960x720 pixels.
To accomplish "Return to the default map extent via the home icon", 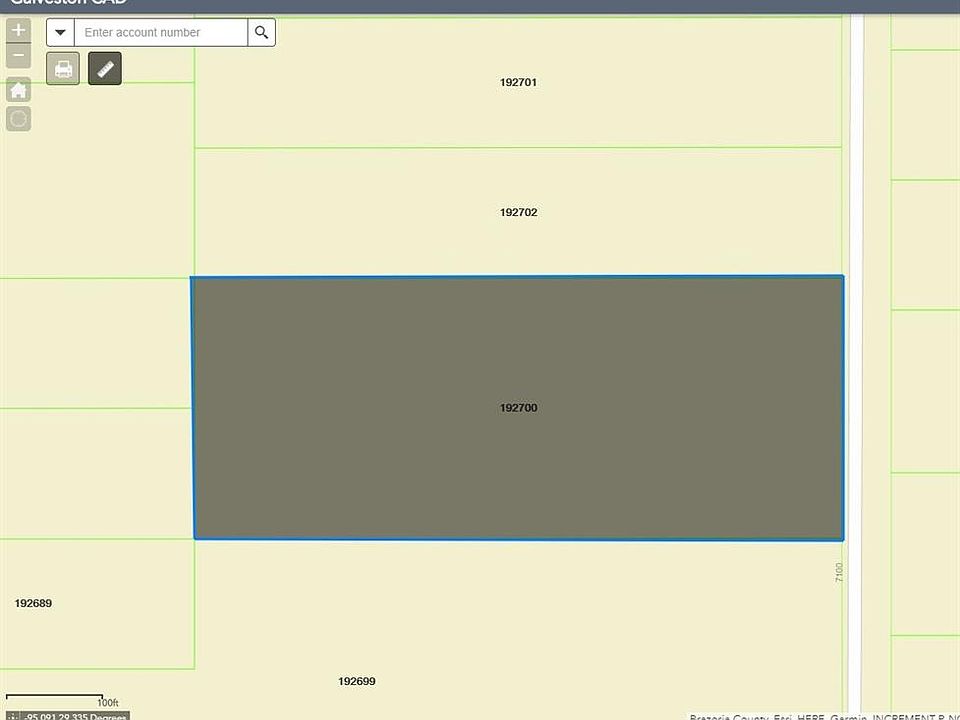I will click(x=18, y=90).
